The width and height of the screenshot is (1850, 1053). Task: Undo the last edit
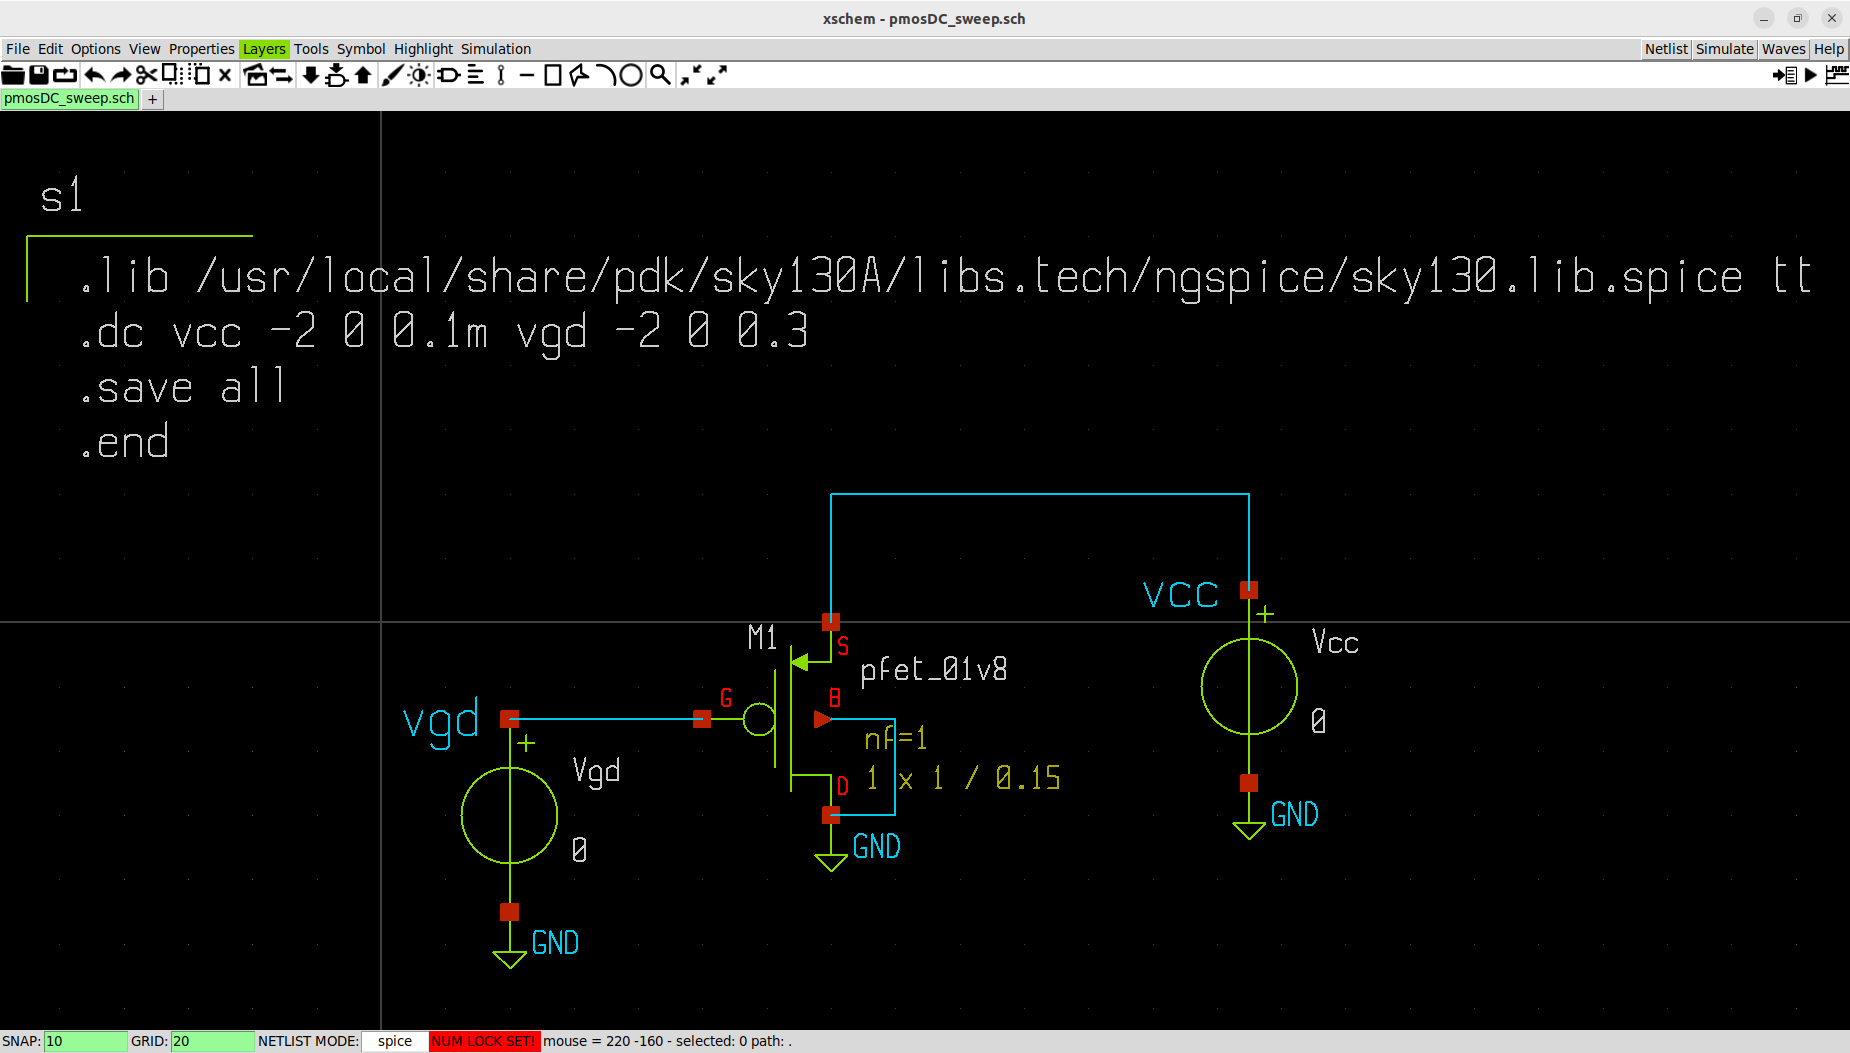pos(95,74)
